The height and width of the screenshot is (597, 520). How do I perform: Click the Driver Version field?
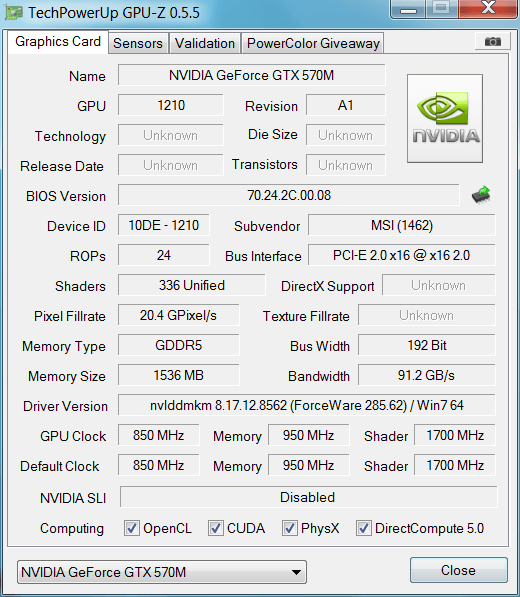pos(306,405)
